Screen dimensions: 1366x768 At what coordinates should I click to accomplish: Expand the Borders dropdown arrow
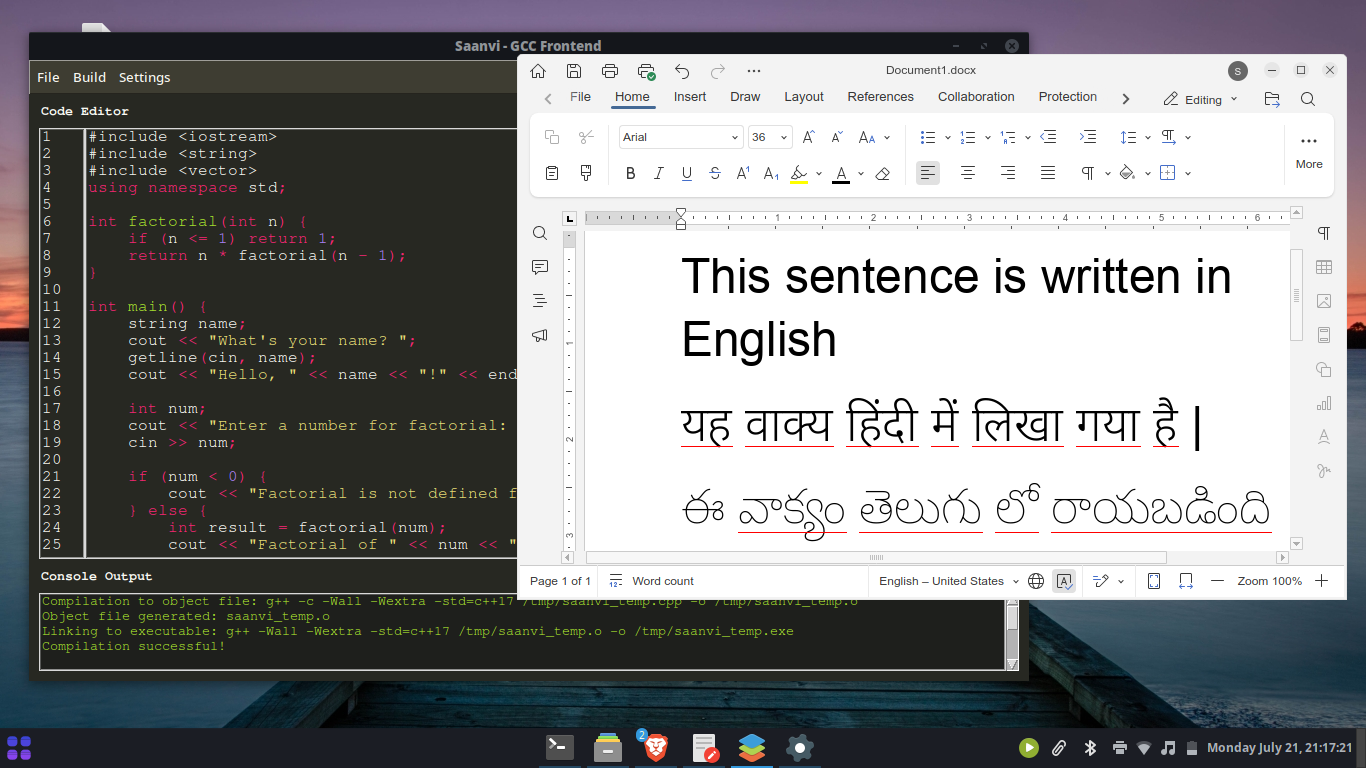pos(1188,173)
